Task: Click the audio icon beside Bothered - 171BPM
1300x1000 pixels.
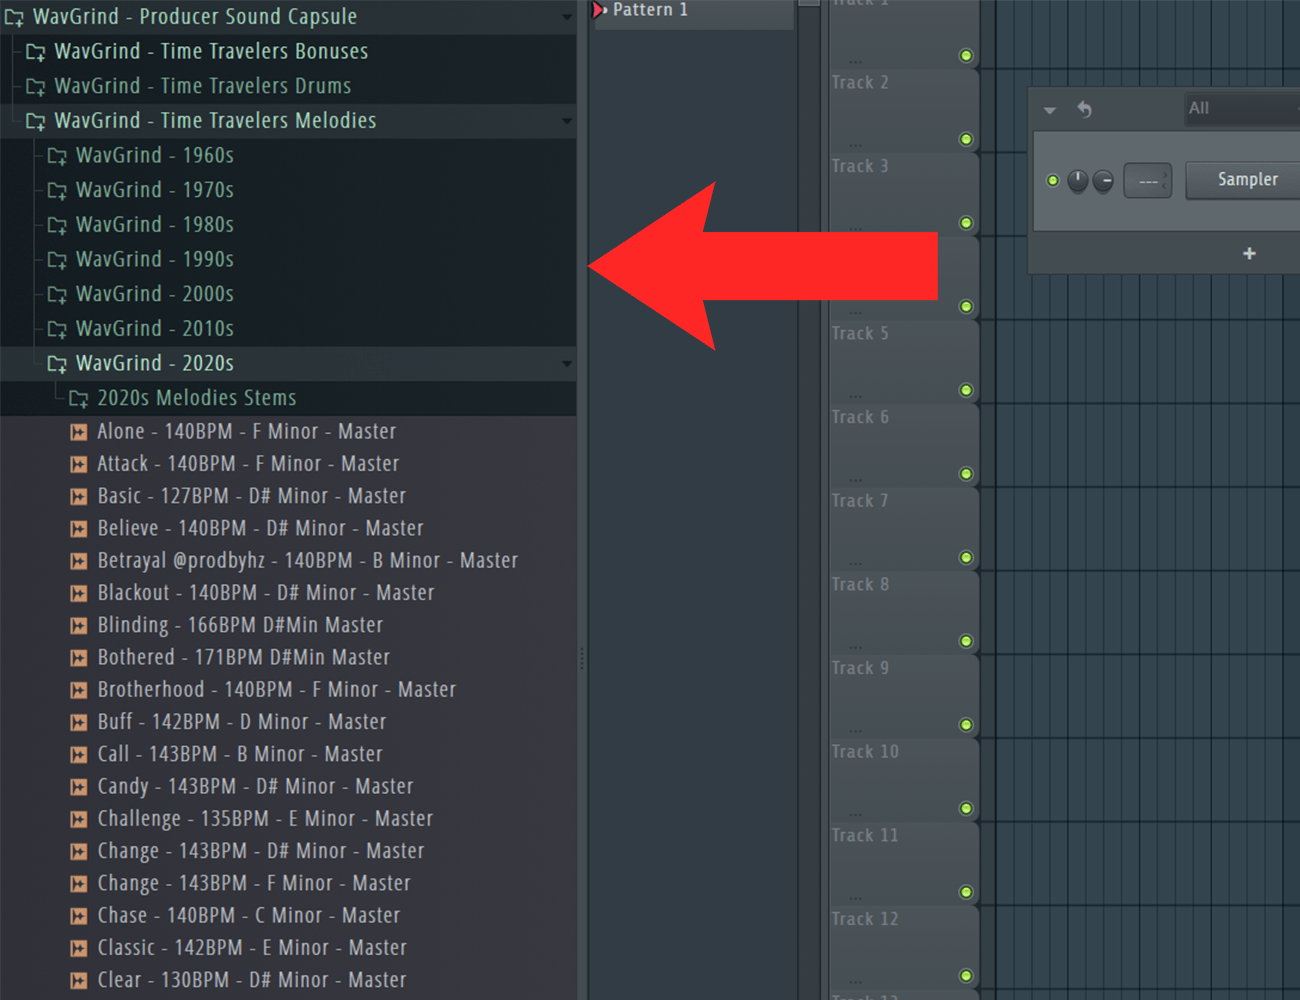Action: 78,658
